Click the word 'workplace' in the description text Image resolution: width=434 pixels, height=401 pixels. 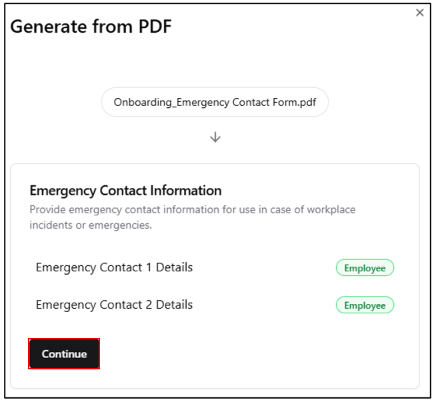(x=331, y=210)
